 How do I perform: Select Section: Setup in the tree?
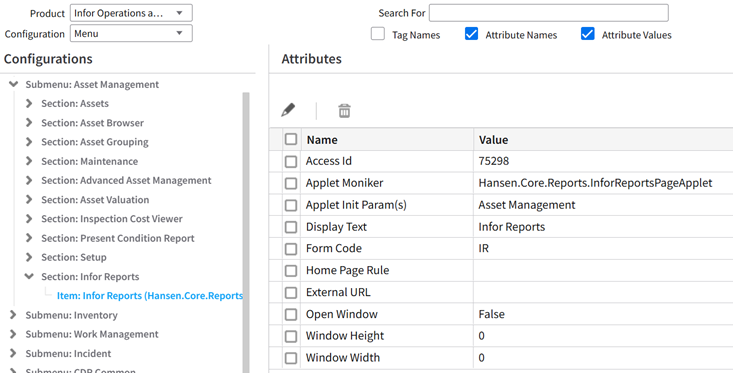tap(74, 258)
